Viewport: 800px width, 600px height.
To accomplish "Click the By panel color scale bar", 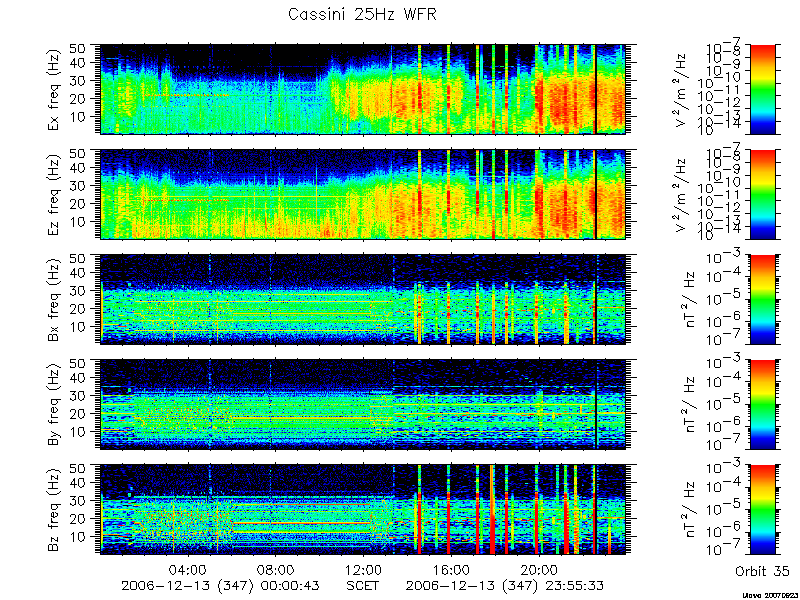I will click(x=762, y=405).
